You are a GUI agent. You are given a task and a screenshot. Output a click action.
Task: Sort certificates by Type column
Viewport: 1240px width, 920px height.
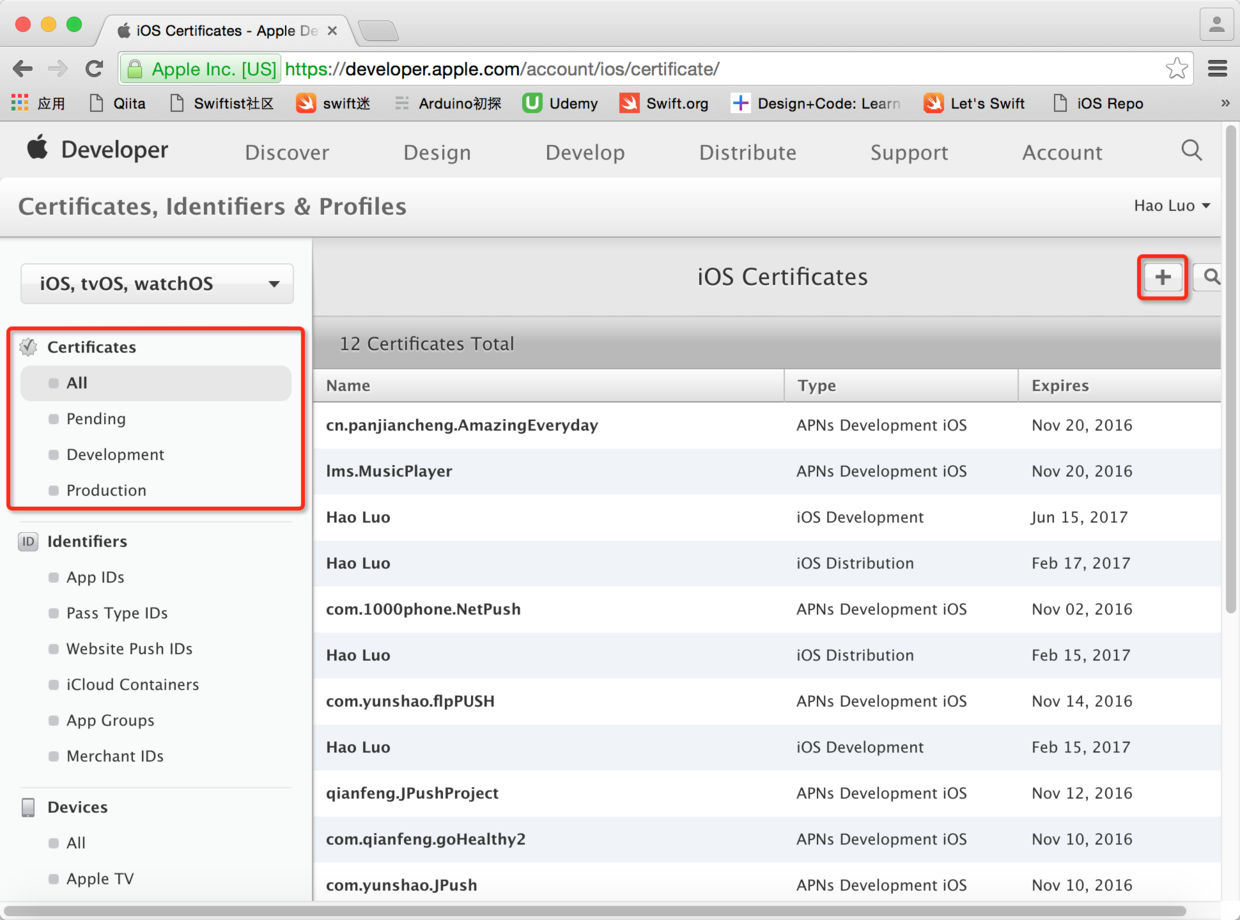(x=901, y=386)
